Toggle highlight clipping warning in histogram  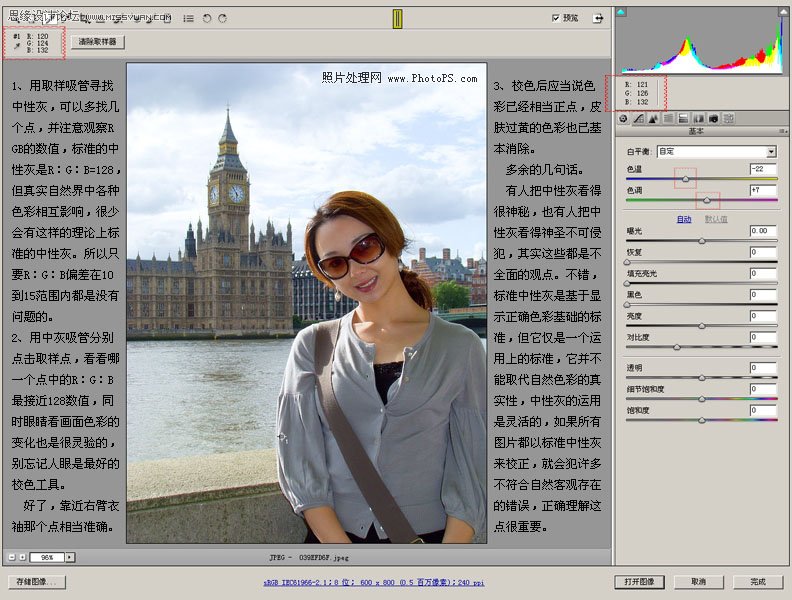click(784, 12)
